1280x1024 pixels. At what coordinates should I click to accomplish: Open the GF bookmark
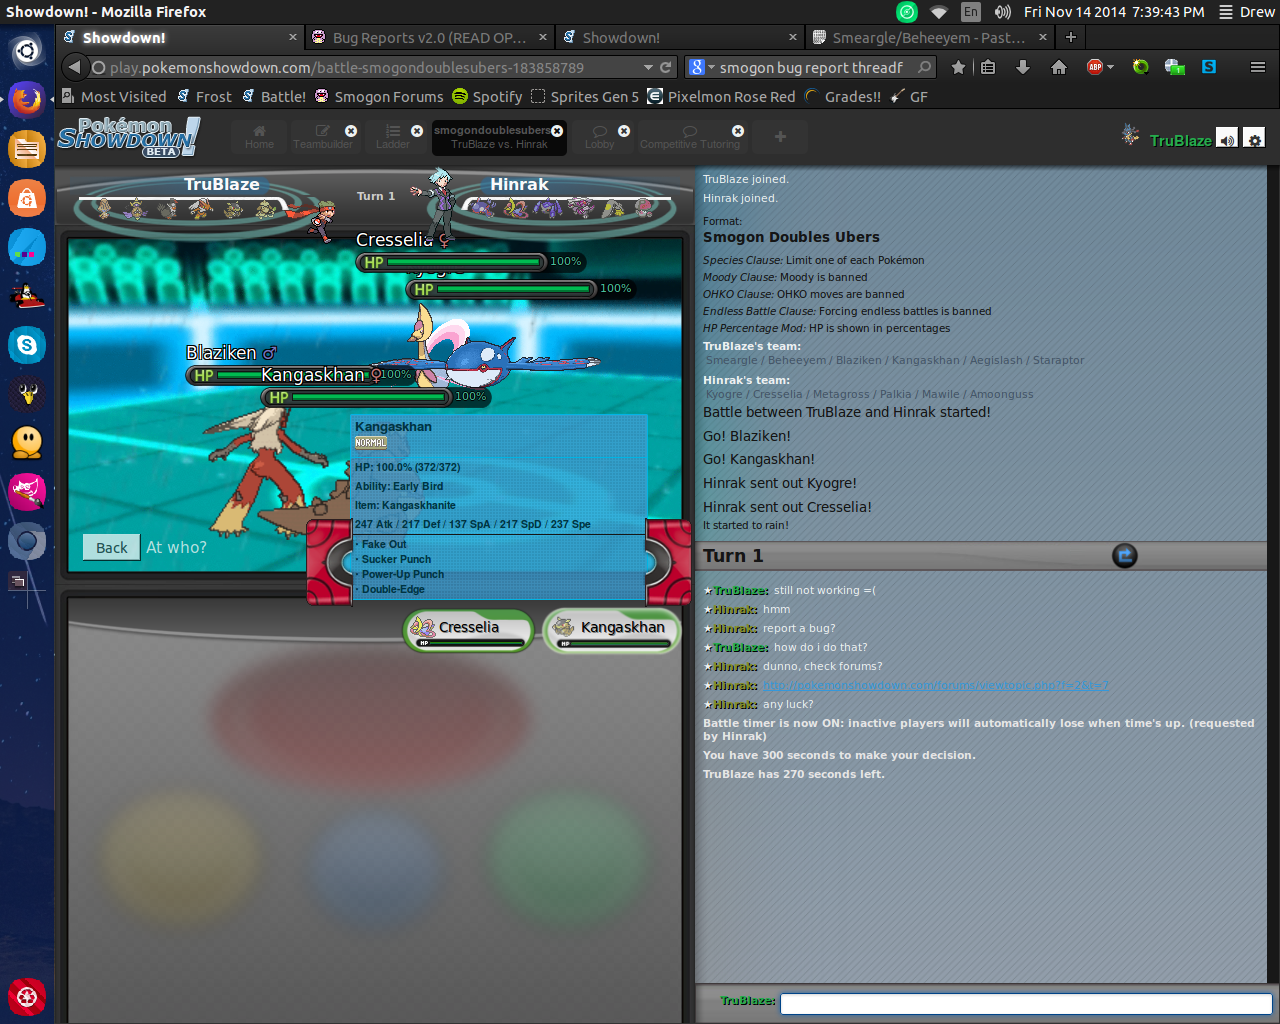tap(909, 96)
